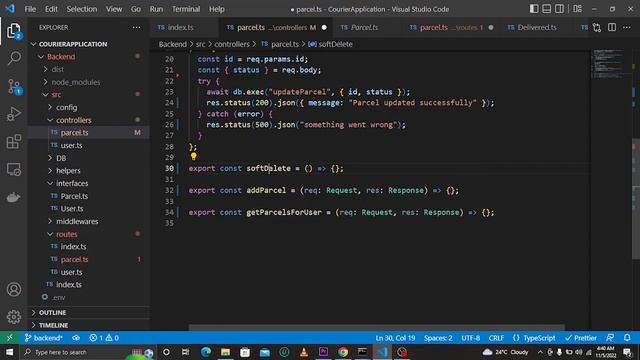Open Microsoft Edge from taskbar

tap(206, 352)
